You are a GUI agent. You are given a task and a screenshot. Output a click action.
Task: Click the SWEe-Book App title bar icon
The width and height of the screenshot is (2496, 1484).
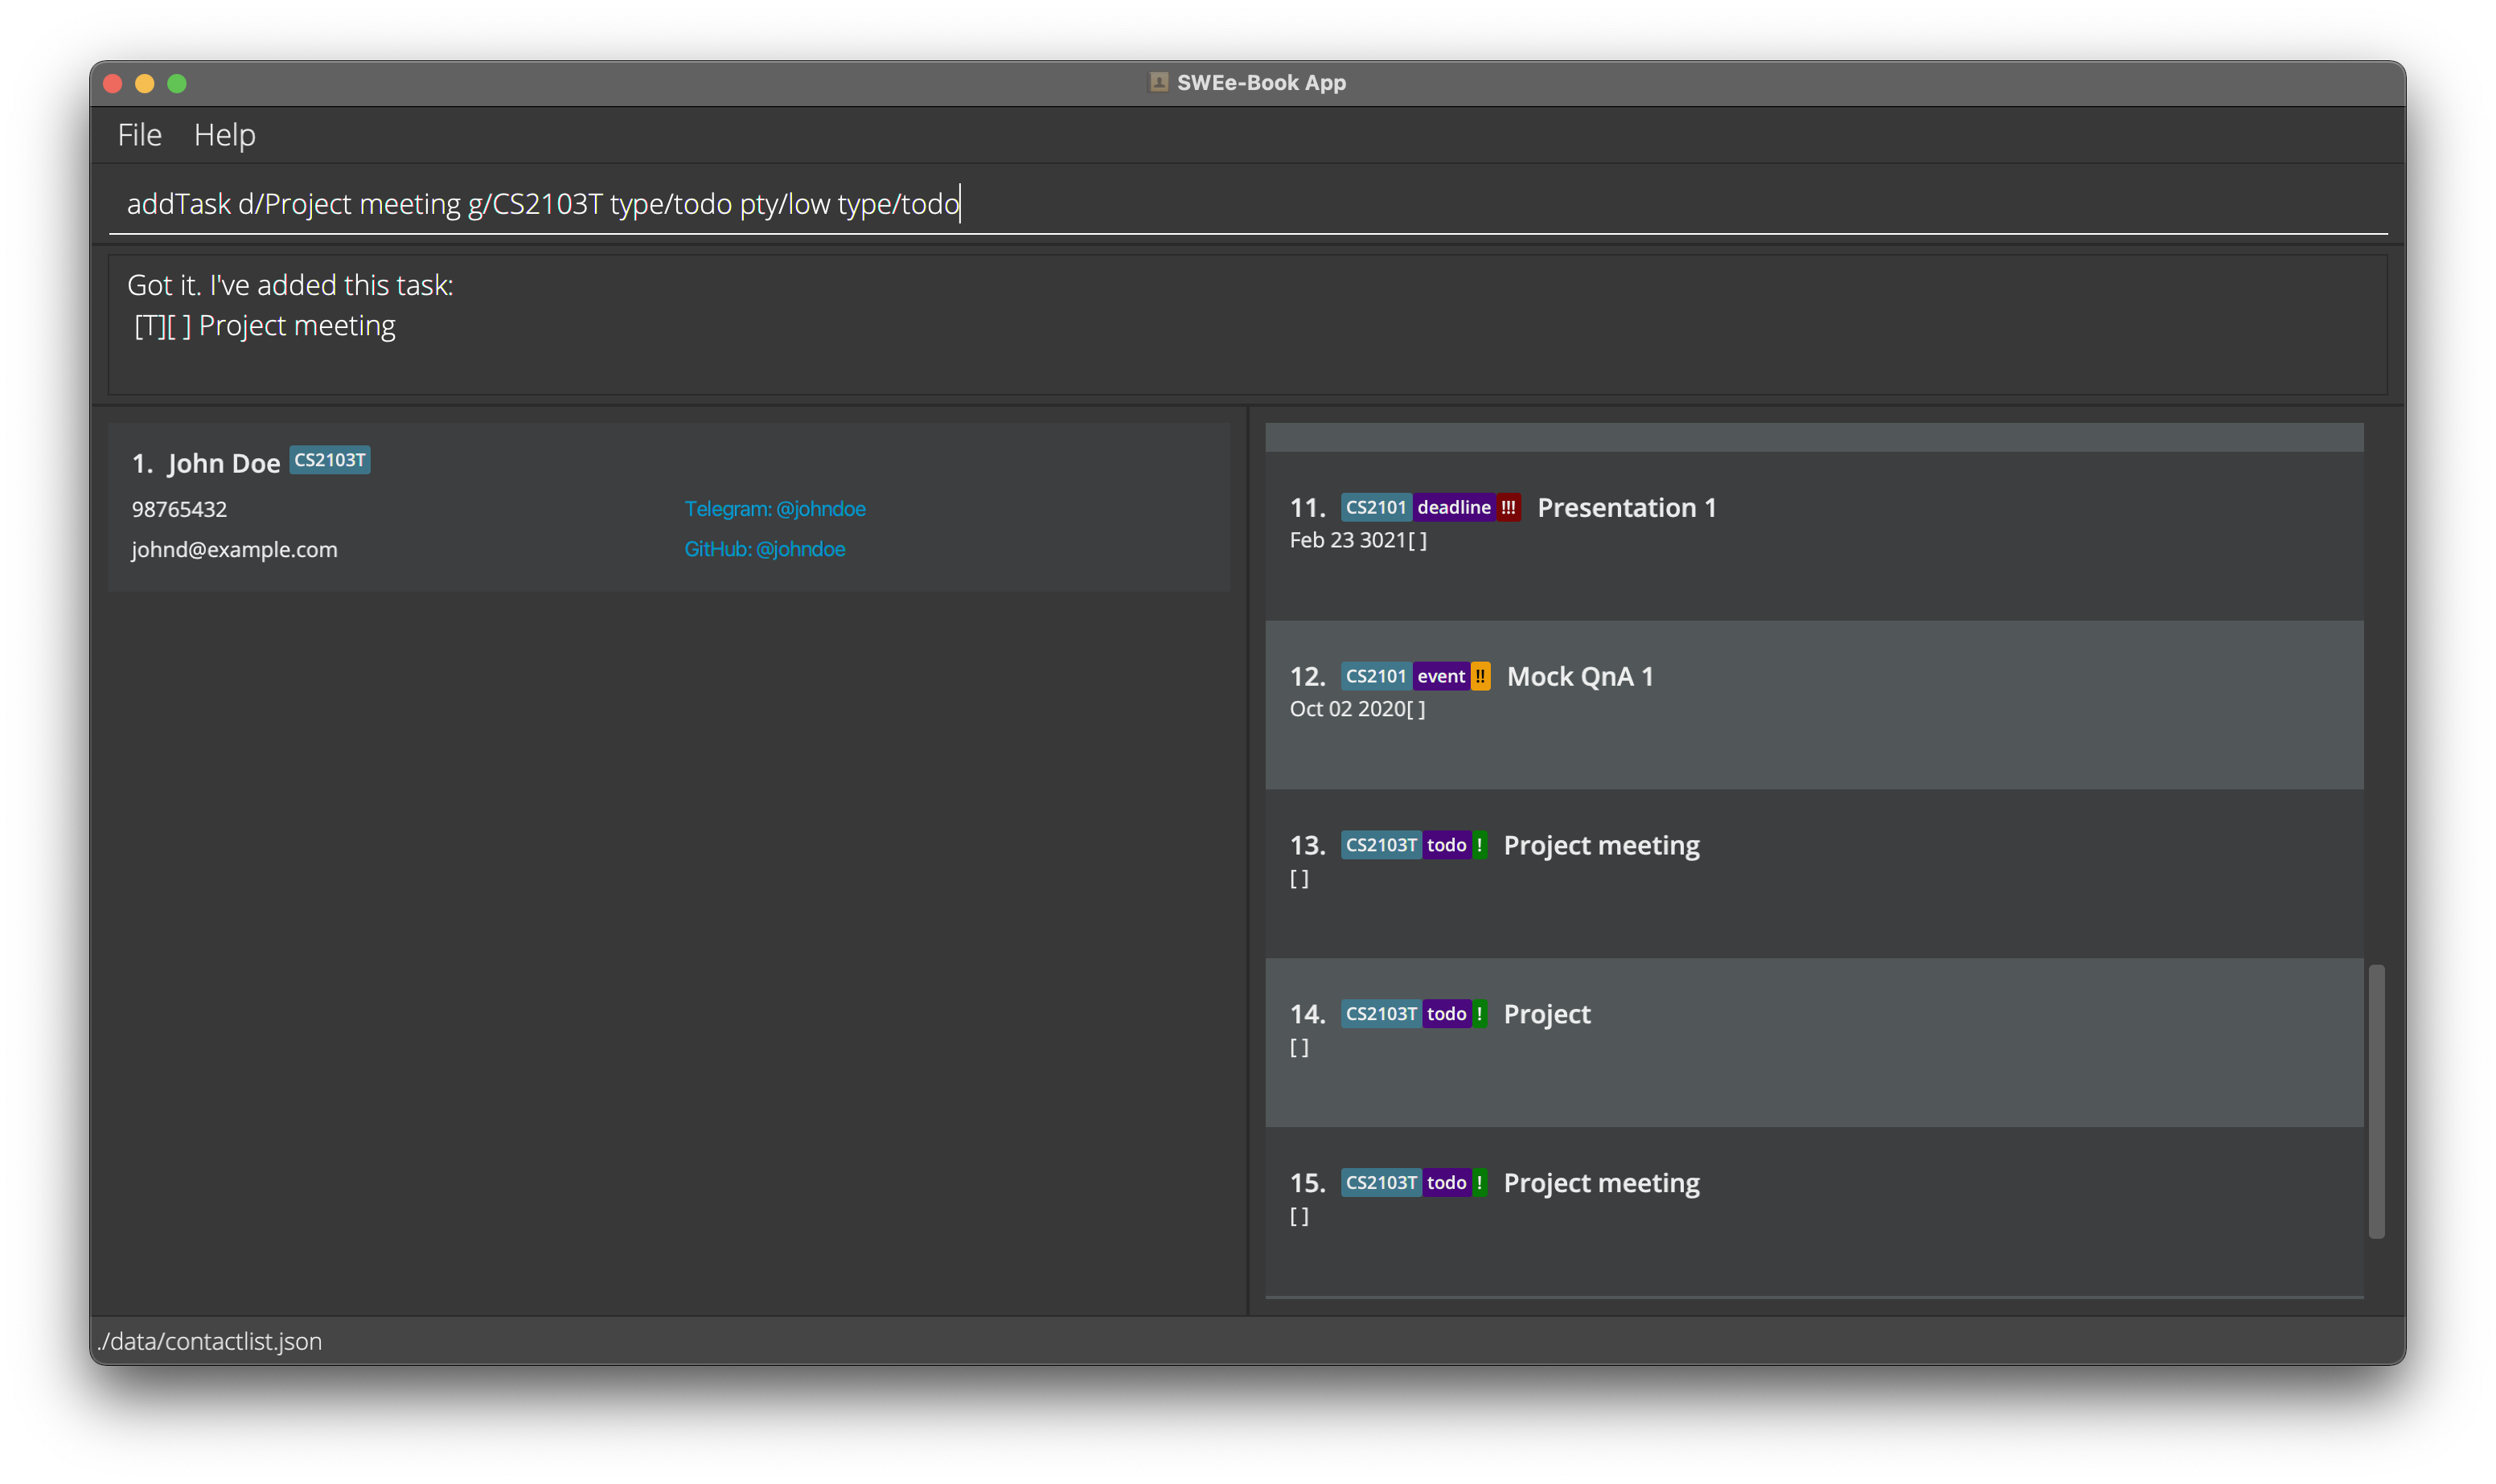1158,82
